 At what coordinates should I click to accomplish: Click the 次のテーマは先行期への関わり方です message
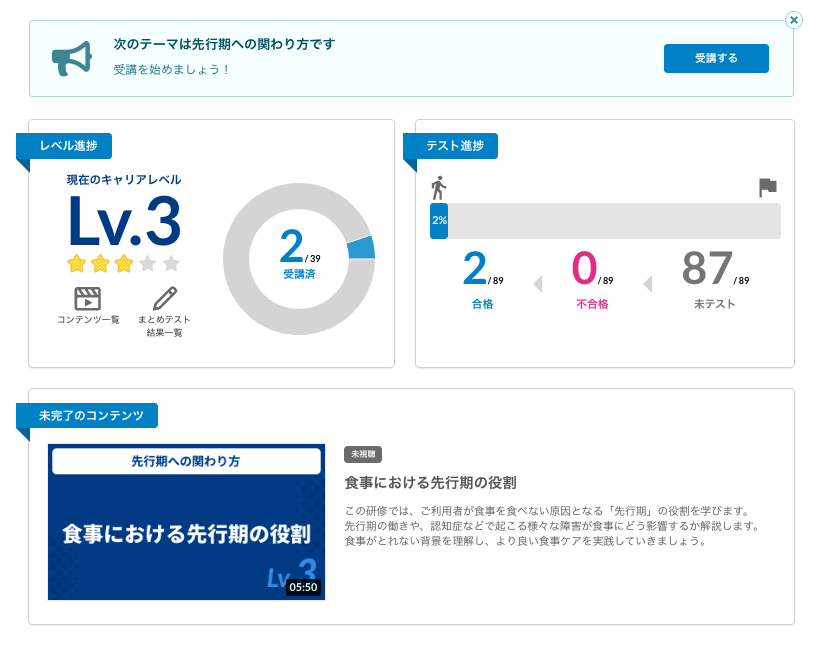224,44
